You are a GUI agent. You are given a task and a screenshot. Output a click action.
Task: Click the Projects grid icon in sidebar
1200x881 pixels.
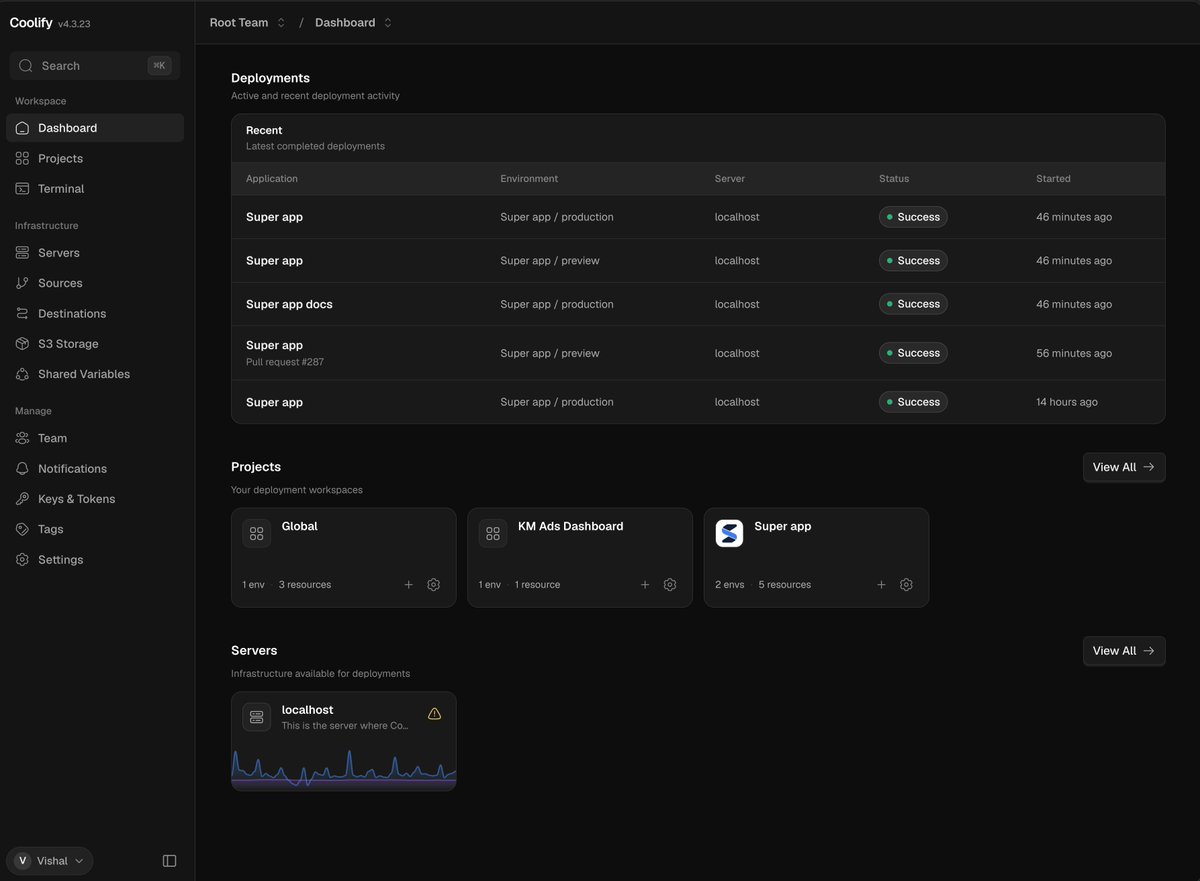pyautogui.click(x=22, y=158)
